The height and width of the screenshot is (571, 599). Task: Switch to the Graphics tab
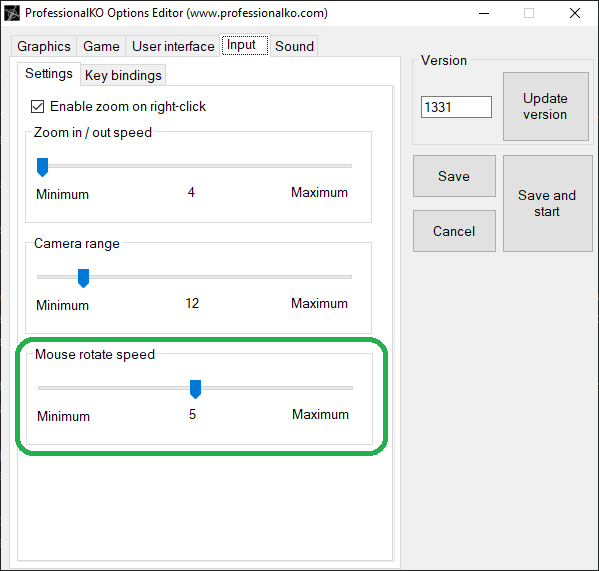point(44,46)
